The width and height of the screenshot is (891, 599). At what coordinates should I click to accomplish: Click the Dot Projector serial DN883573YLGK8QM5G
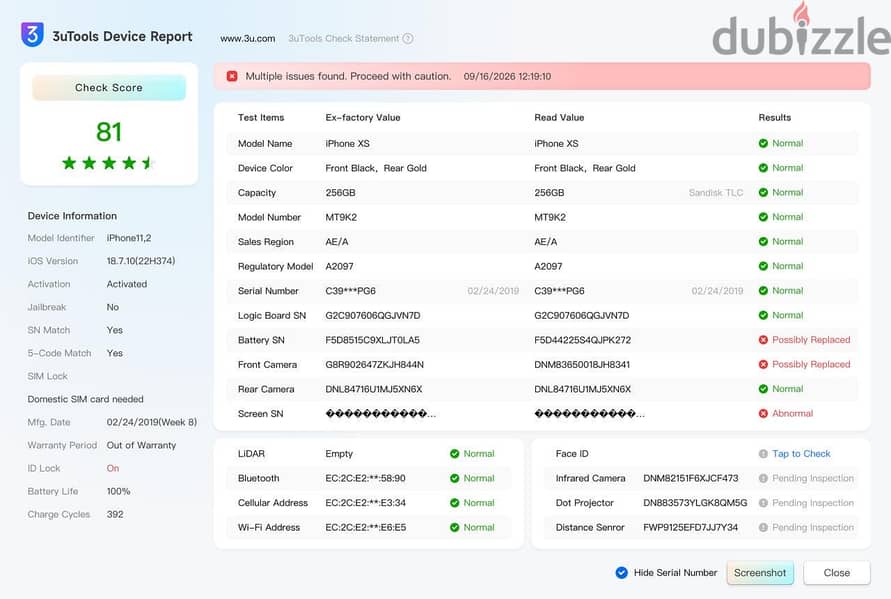point(695,503)
